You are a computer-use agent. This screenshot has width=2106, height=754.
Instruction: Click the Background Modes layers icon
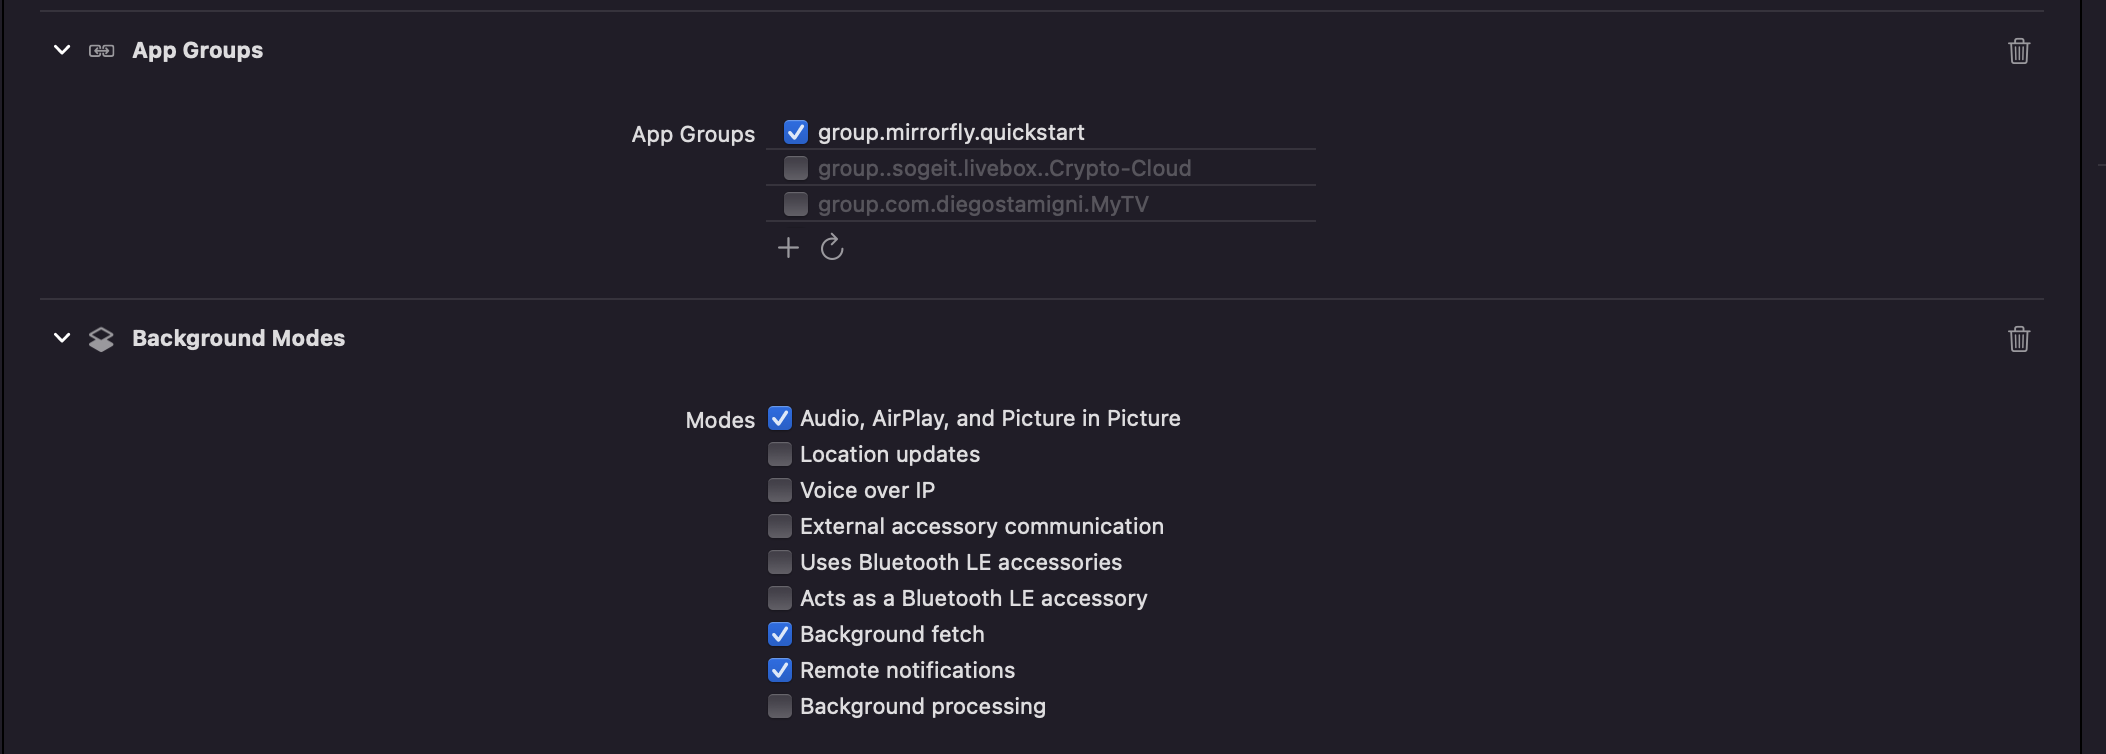coord(101,339)
